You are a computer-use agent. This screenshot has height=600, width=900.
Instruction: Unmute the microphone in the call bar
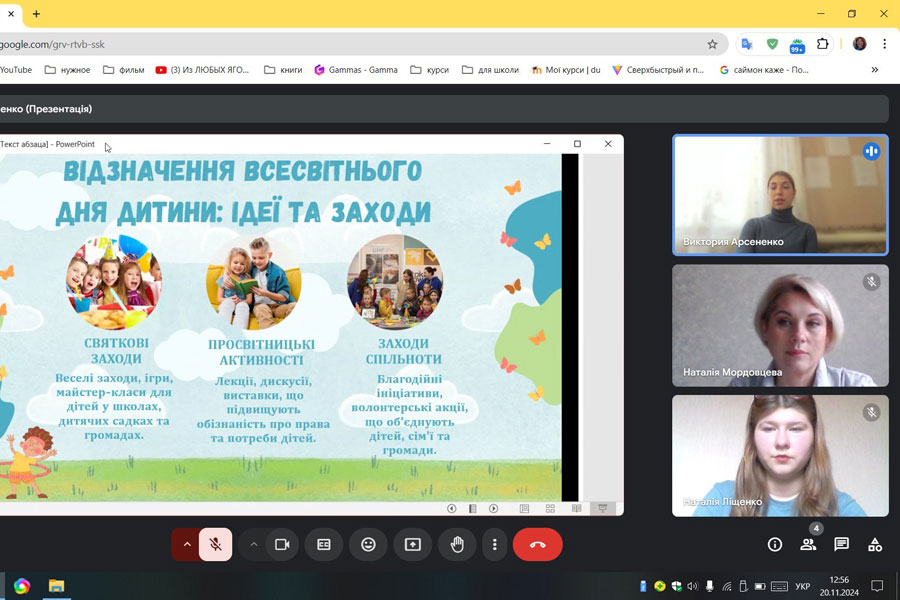point(215,544)
